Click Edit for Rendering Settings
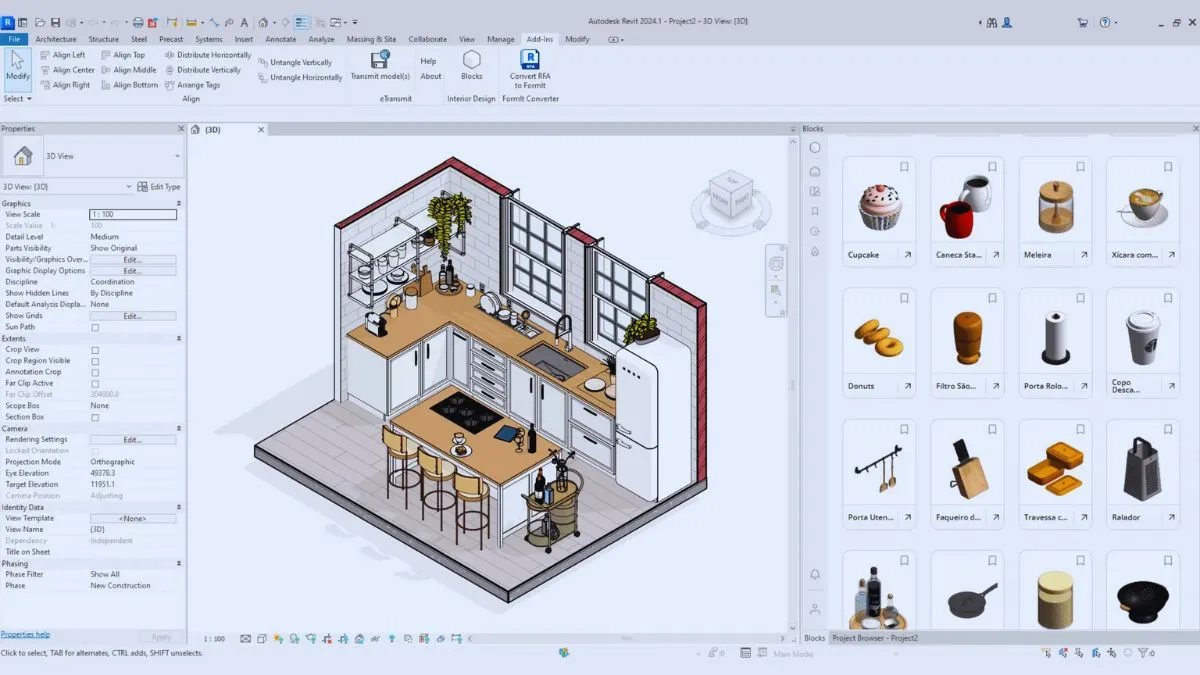1200x675 pixels. coord(132,439)
